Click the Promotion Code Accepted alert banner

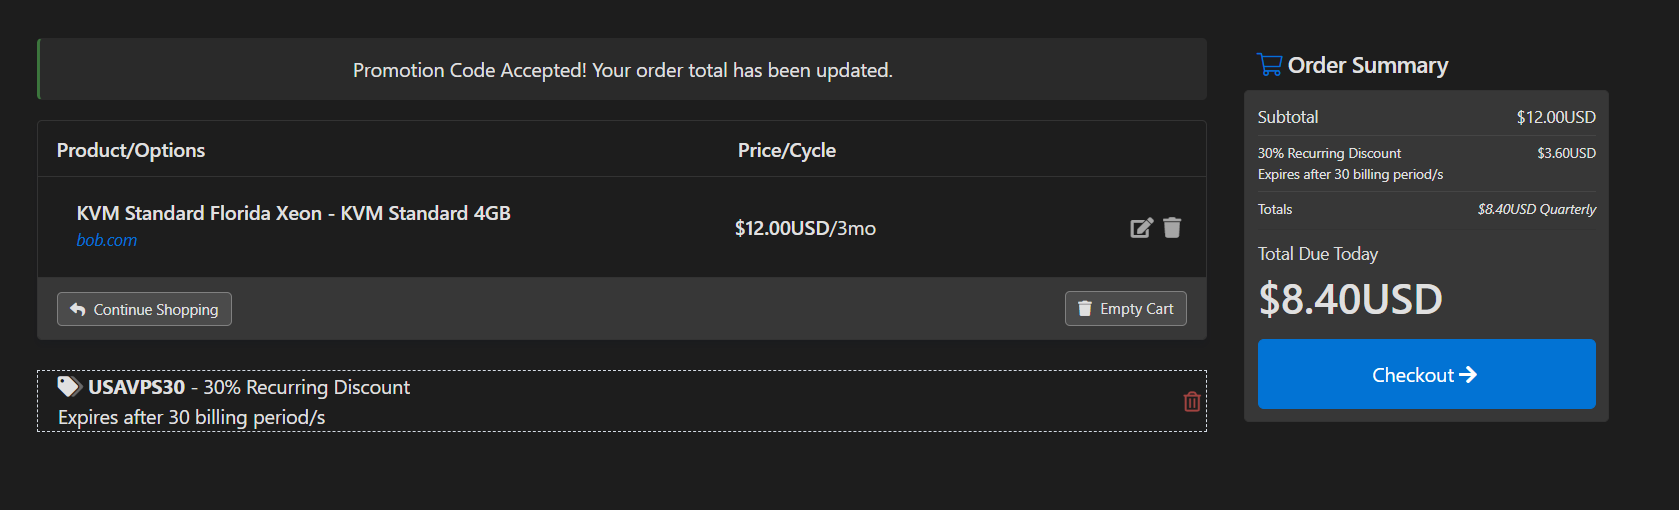622,69
